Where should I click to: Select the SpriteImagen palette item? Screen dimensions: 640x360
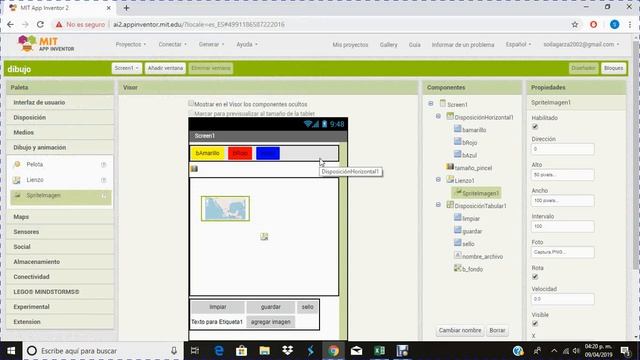click(60, 196)
